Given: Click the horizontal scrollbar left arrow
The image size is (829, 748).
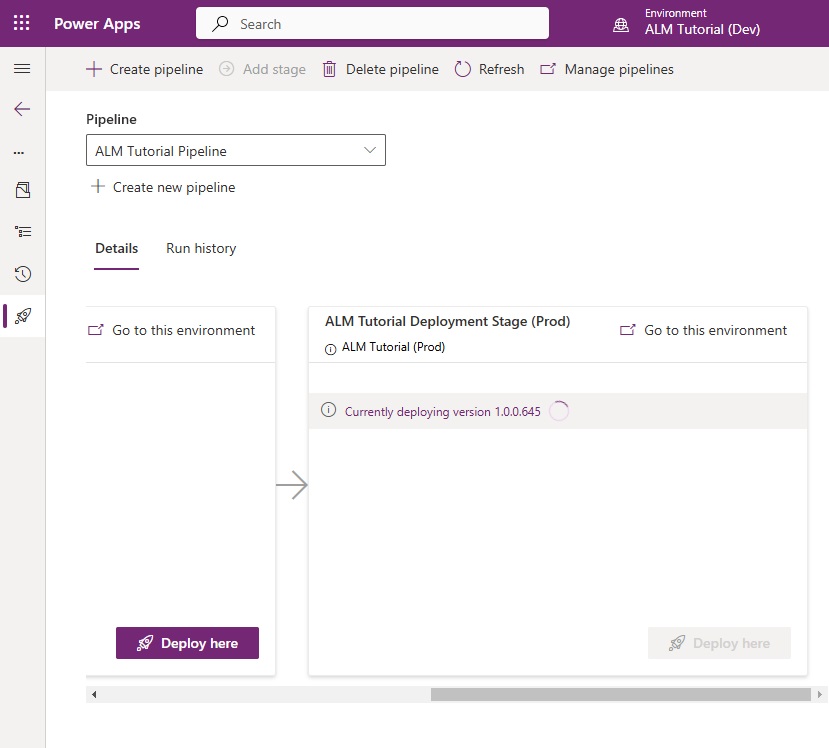Looking at the screenshot, I should (94, 695).
